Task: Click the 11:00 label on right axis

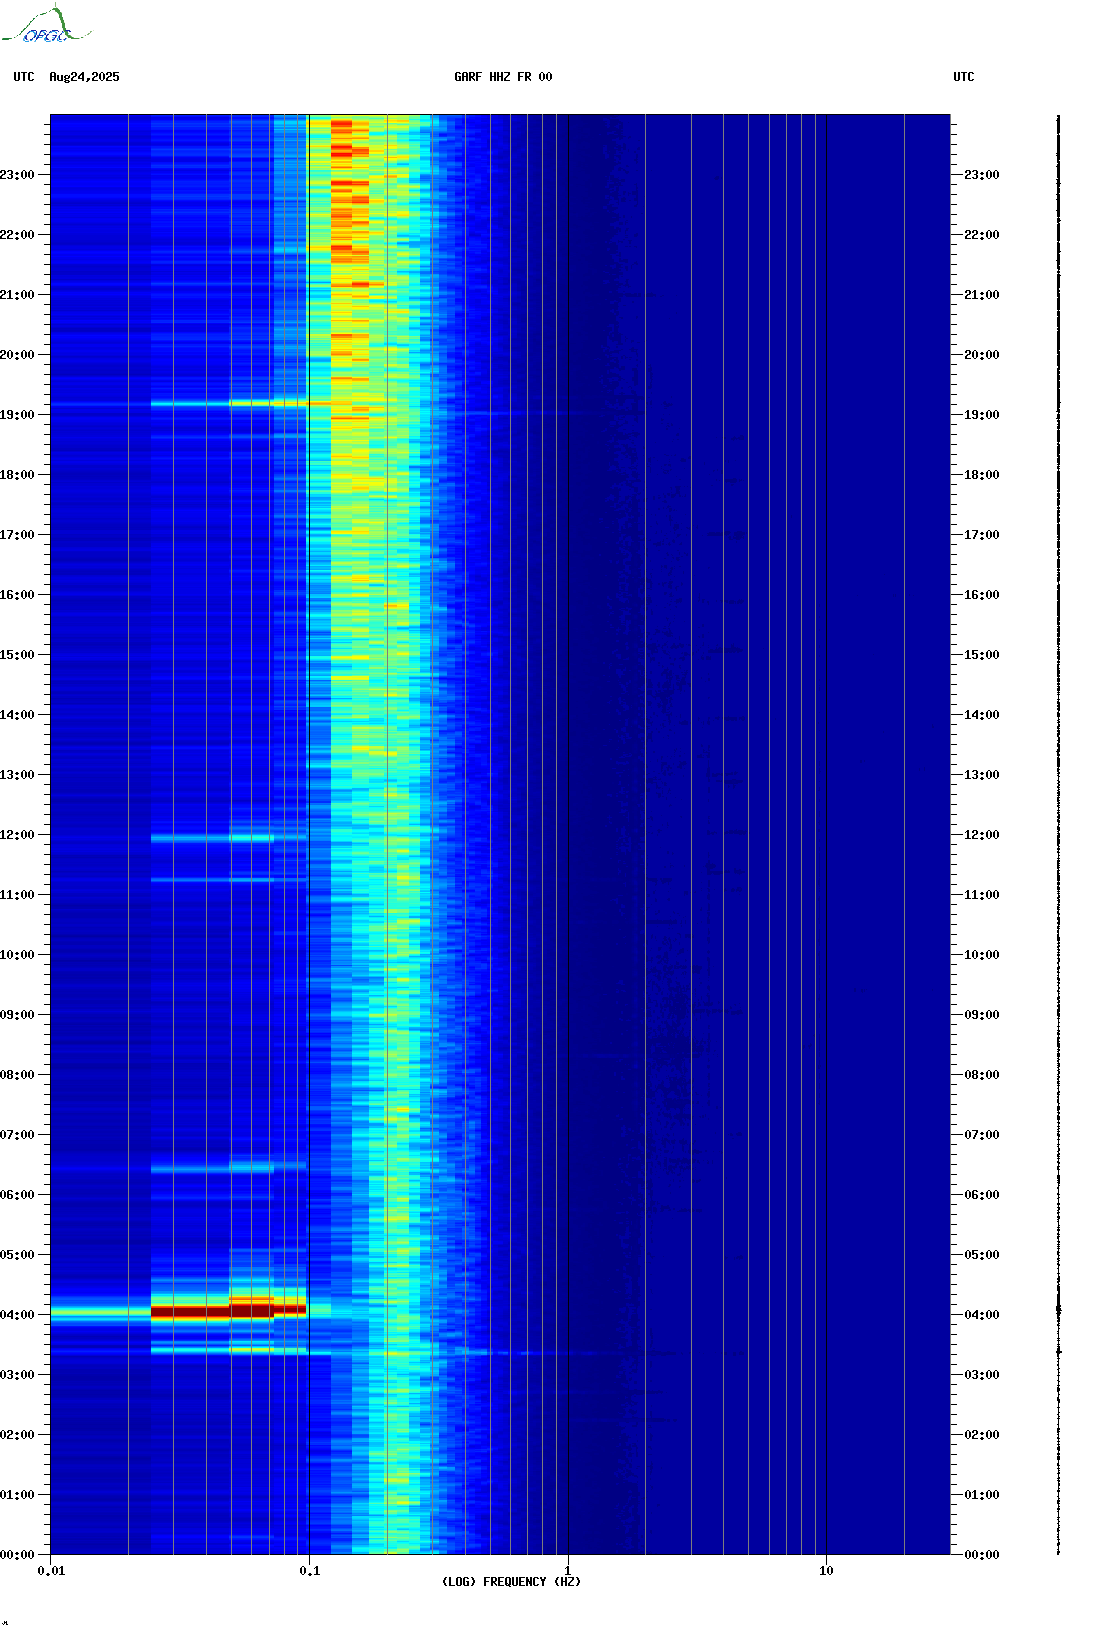Action: (x=982, y=895)
